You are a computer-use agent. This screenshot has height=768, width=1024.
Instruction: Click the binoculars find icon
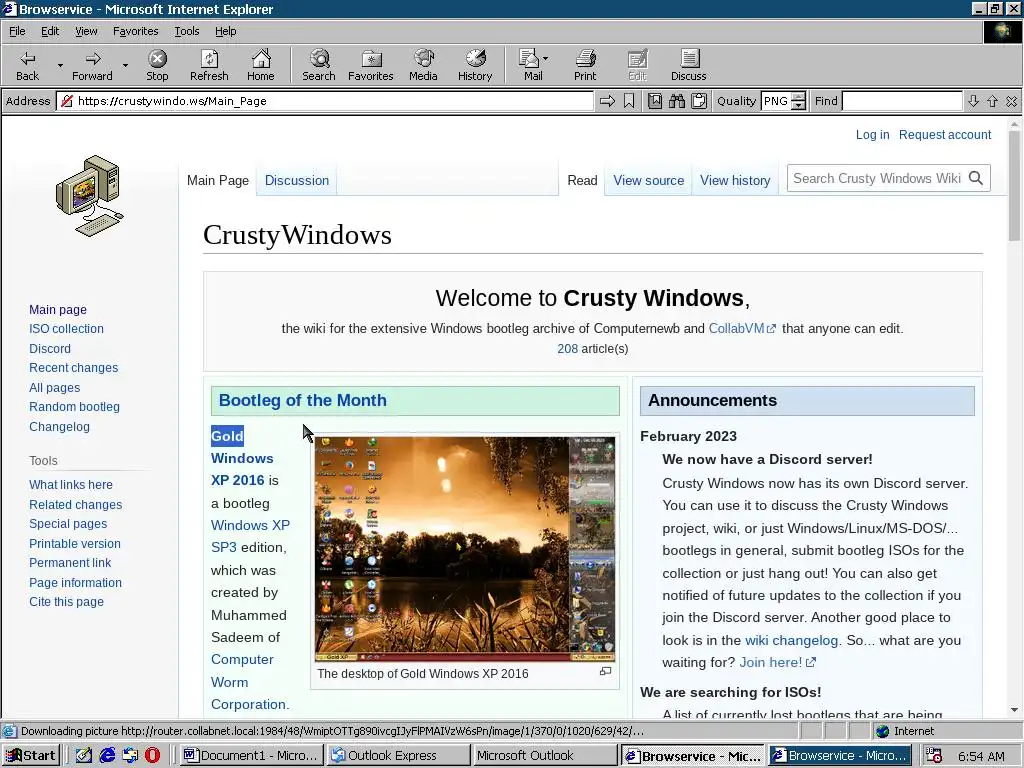(677, 101)
